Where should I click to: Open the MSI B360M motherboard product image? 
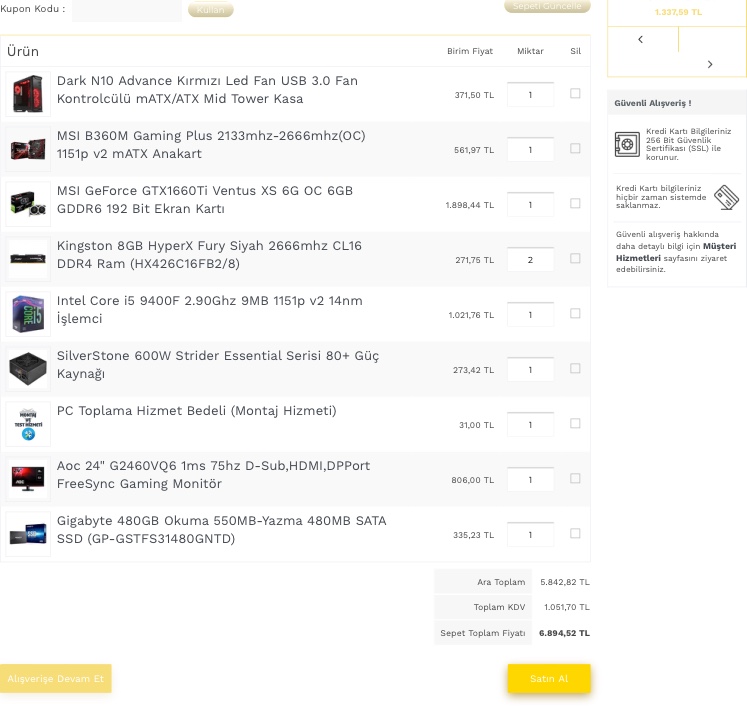click(x=28, y=149)
